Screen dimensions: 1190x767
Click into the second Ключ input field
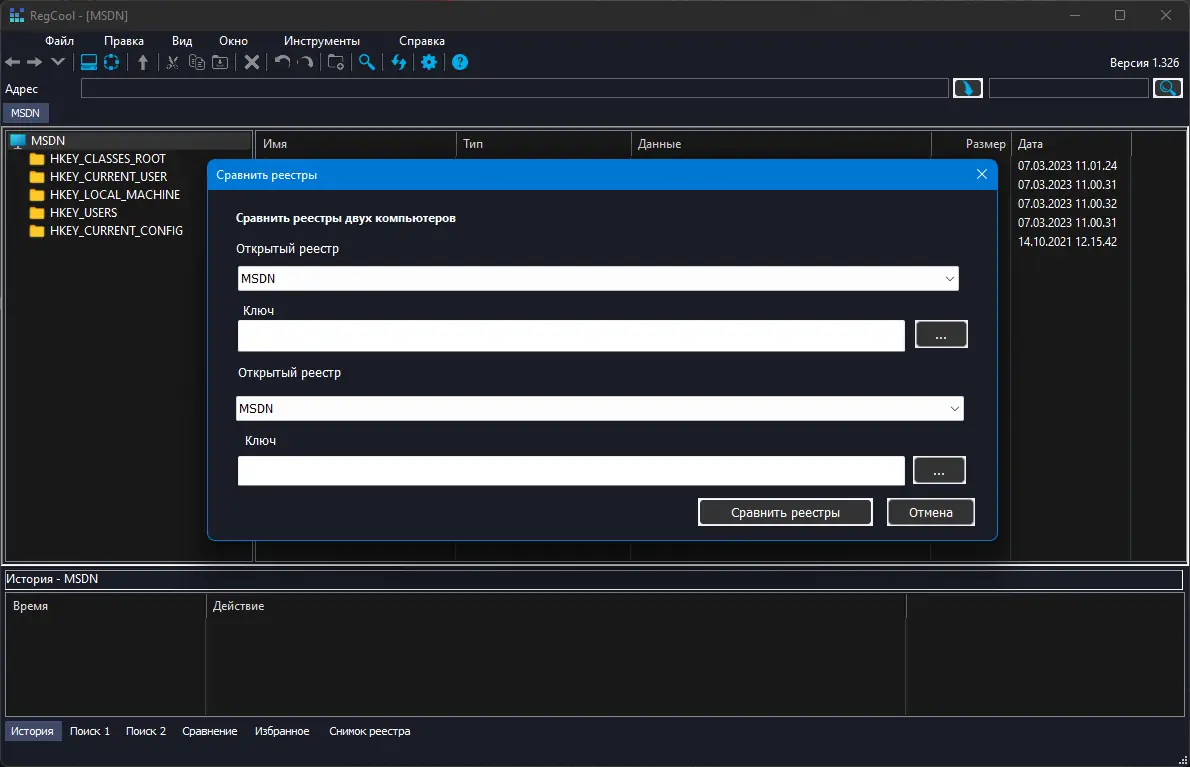click(x=570, y=470)
